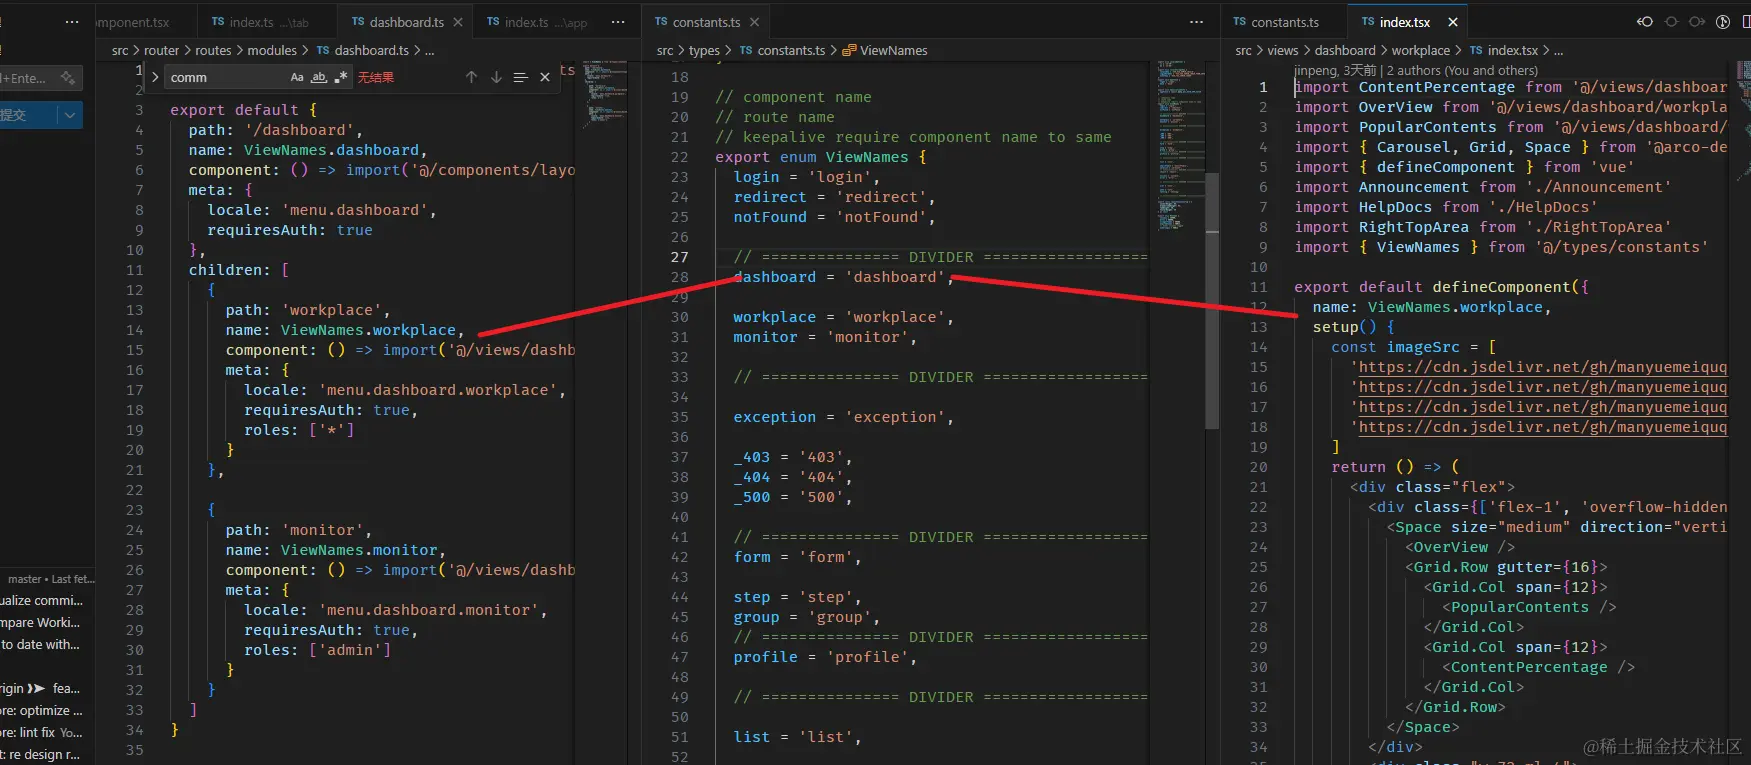Click 'modules' breadcrumb in left editor

click(272, 50)
